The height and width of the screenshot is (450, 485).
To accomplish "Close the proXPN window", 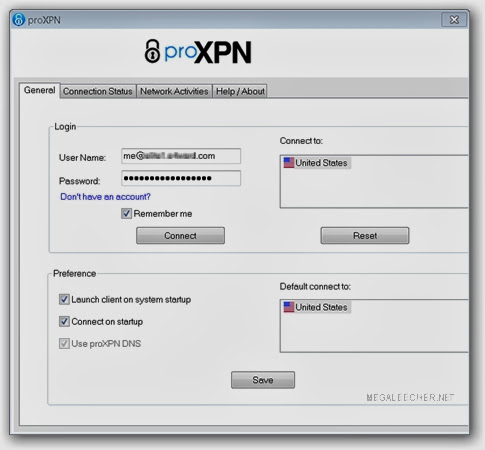I will pyautogui.click(x=454, y=20).
